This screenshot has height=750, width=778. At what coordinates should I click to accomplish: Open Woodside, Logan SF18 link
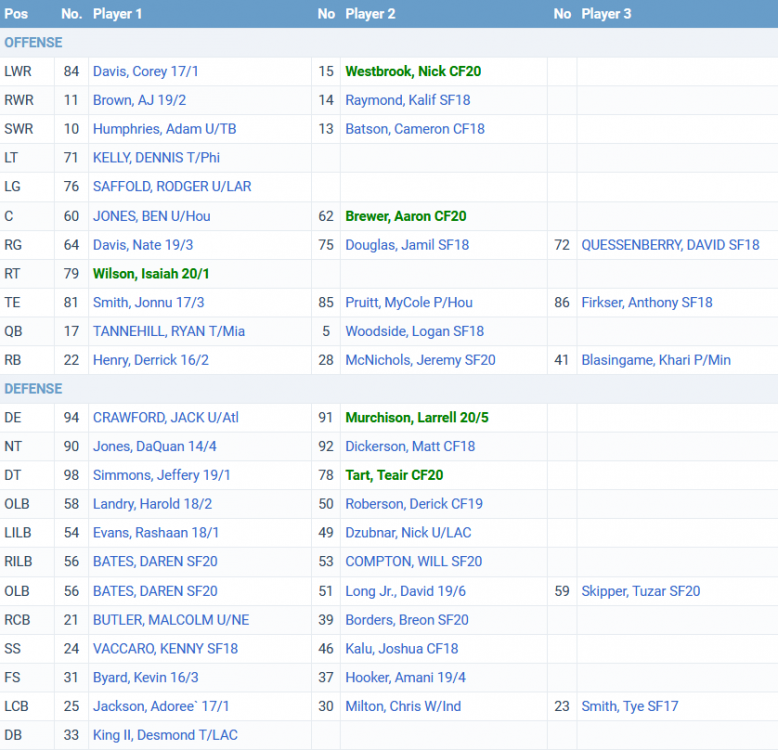click(x=414, y=331)
